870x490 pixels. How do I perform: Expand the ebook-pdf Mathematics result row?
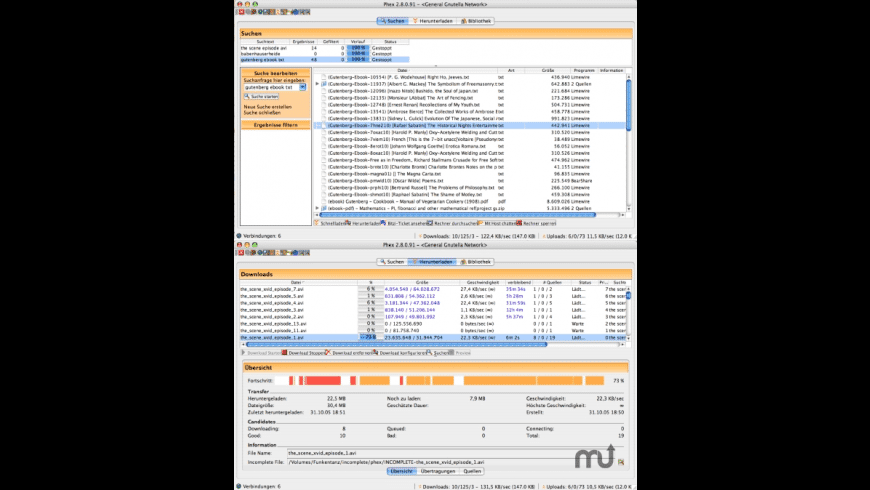coord(317,208)
